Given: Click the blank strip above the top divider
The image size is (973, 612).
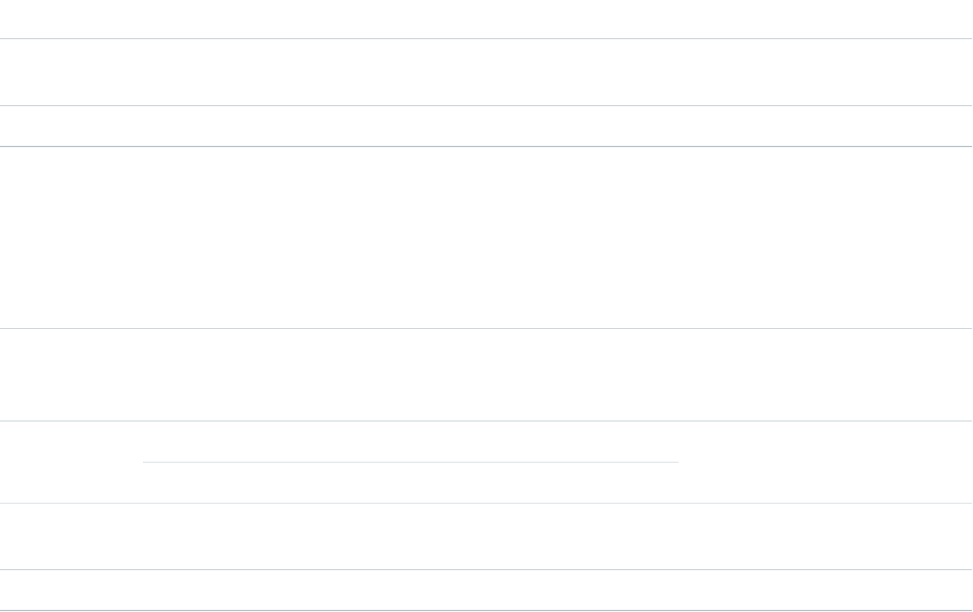Looking at the screenshot, I should pyautogui.click(x=486, y=18).
